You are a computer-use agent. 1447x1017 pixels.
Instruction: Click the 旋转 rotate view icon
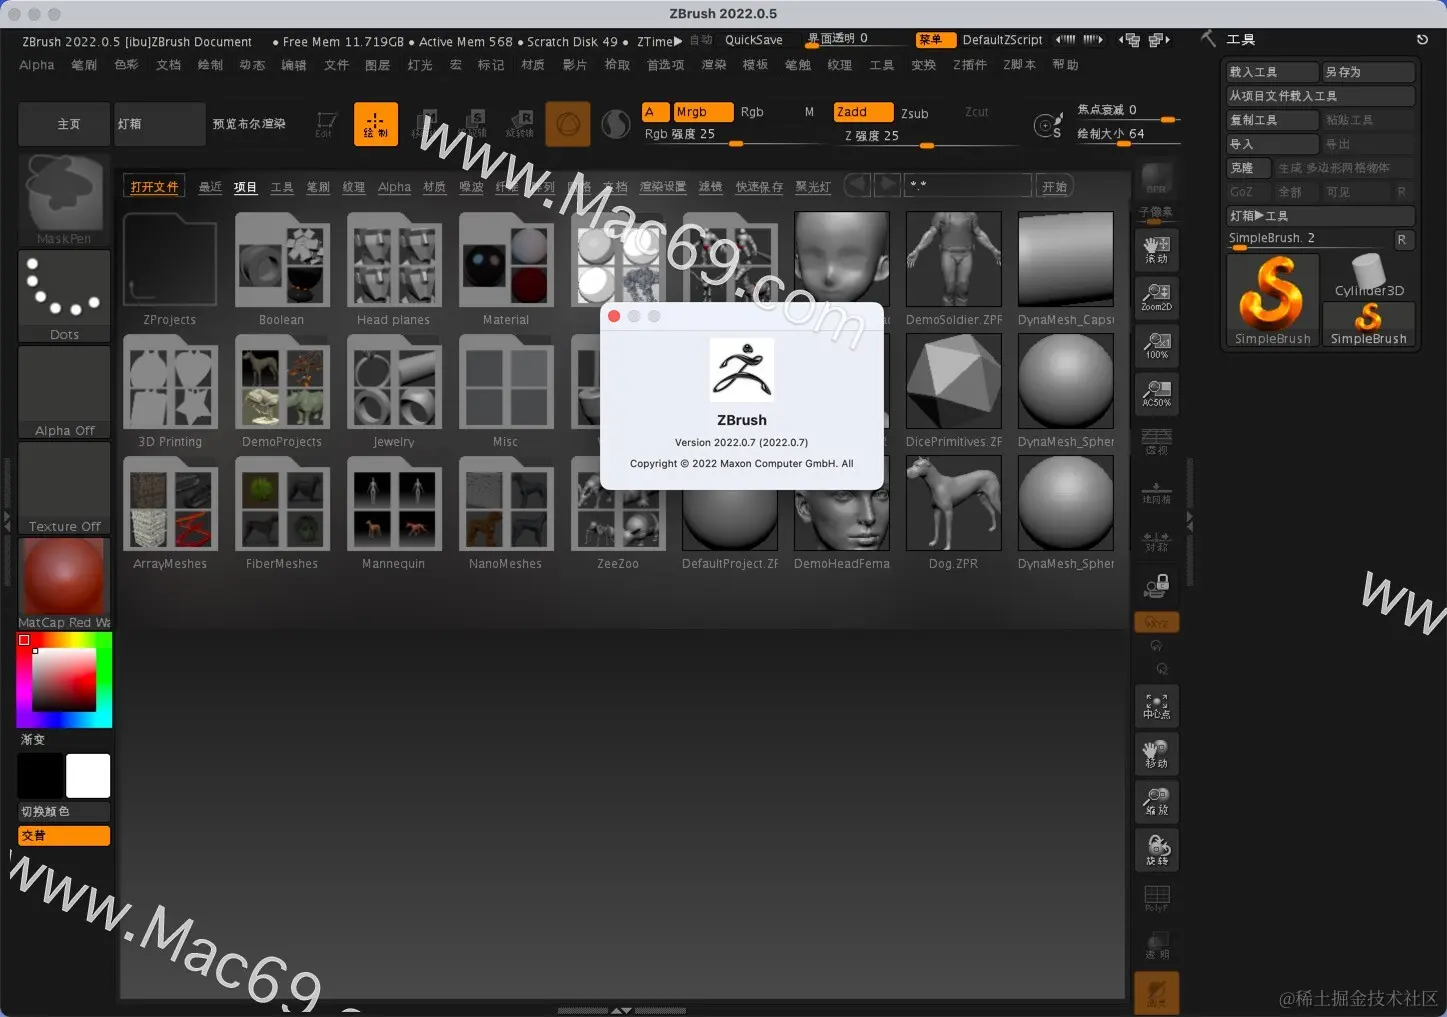coord(1157,849)
